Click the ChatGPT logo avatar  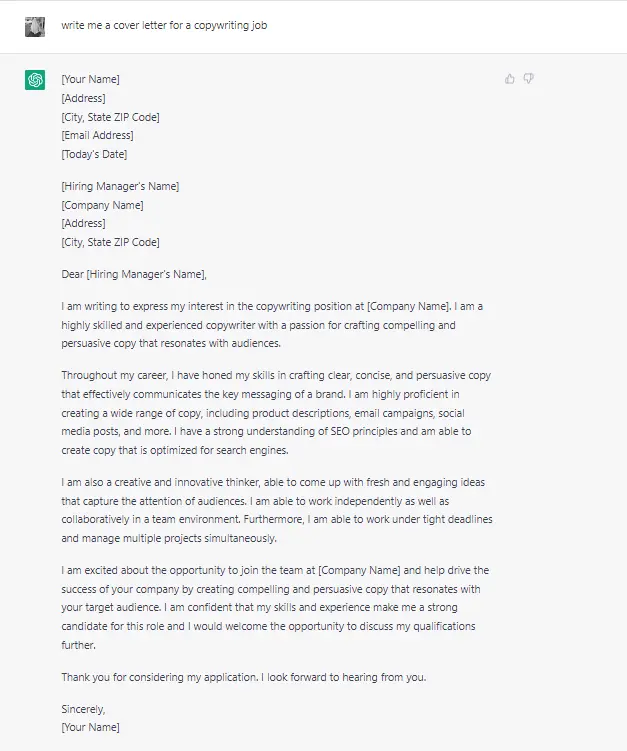pos(35,80)
